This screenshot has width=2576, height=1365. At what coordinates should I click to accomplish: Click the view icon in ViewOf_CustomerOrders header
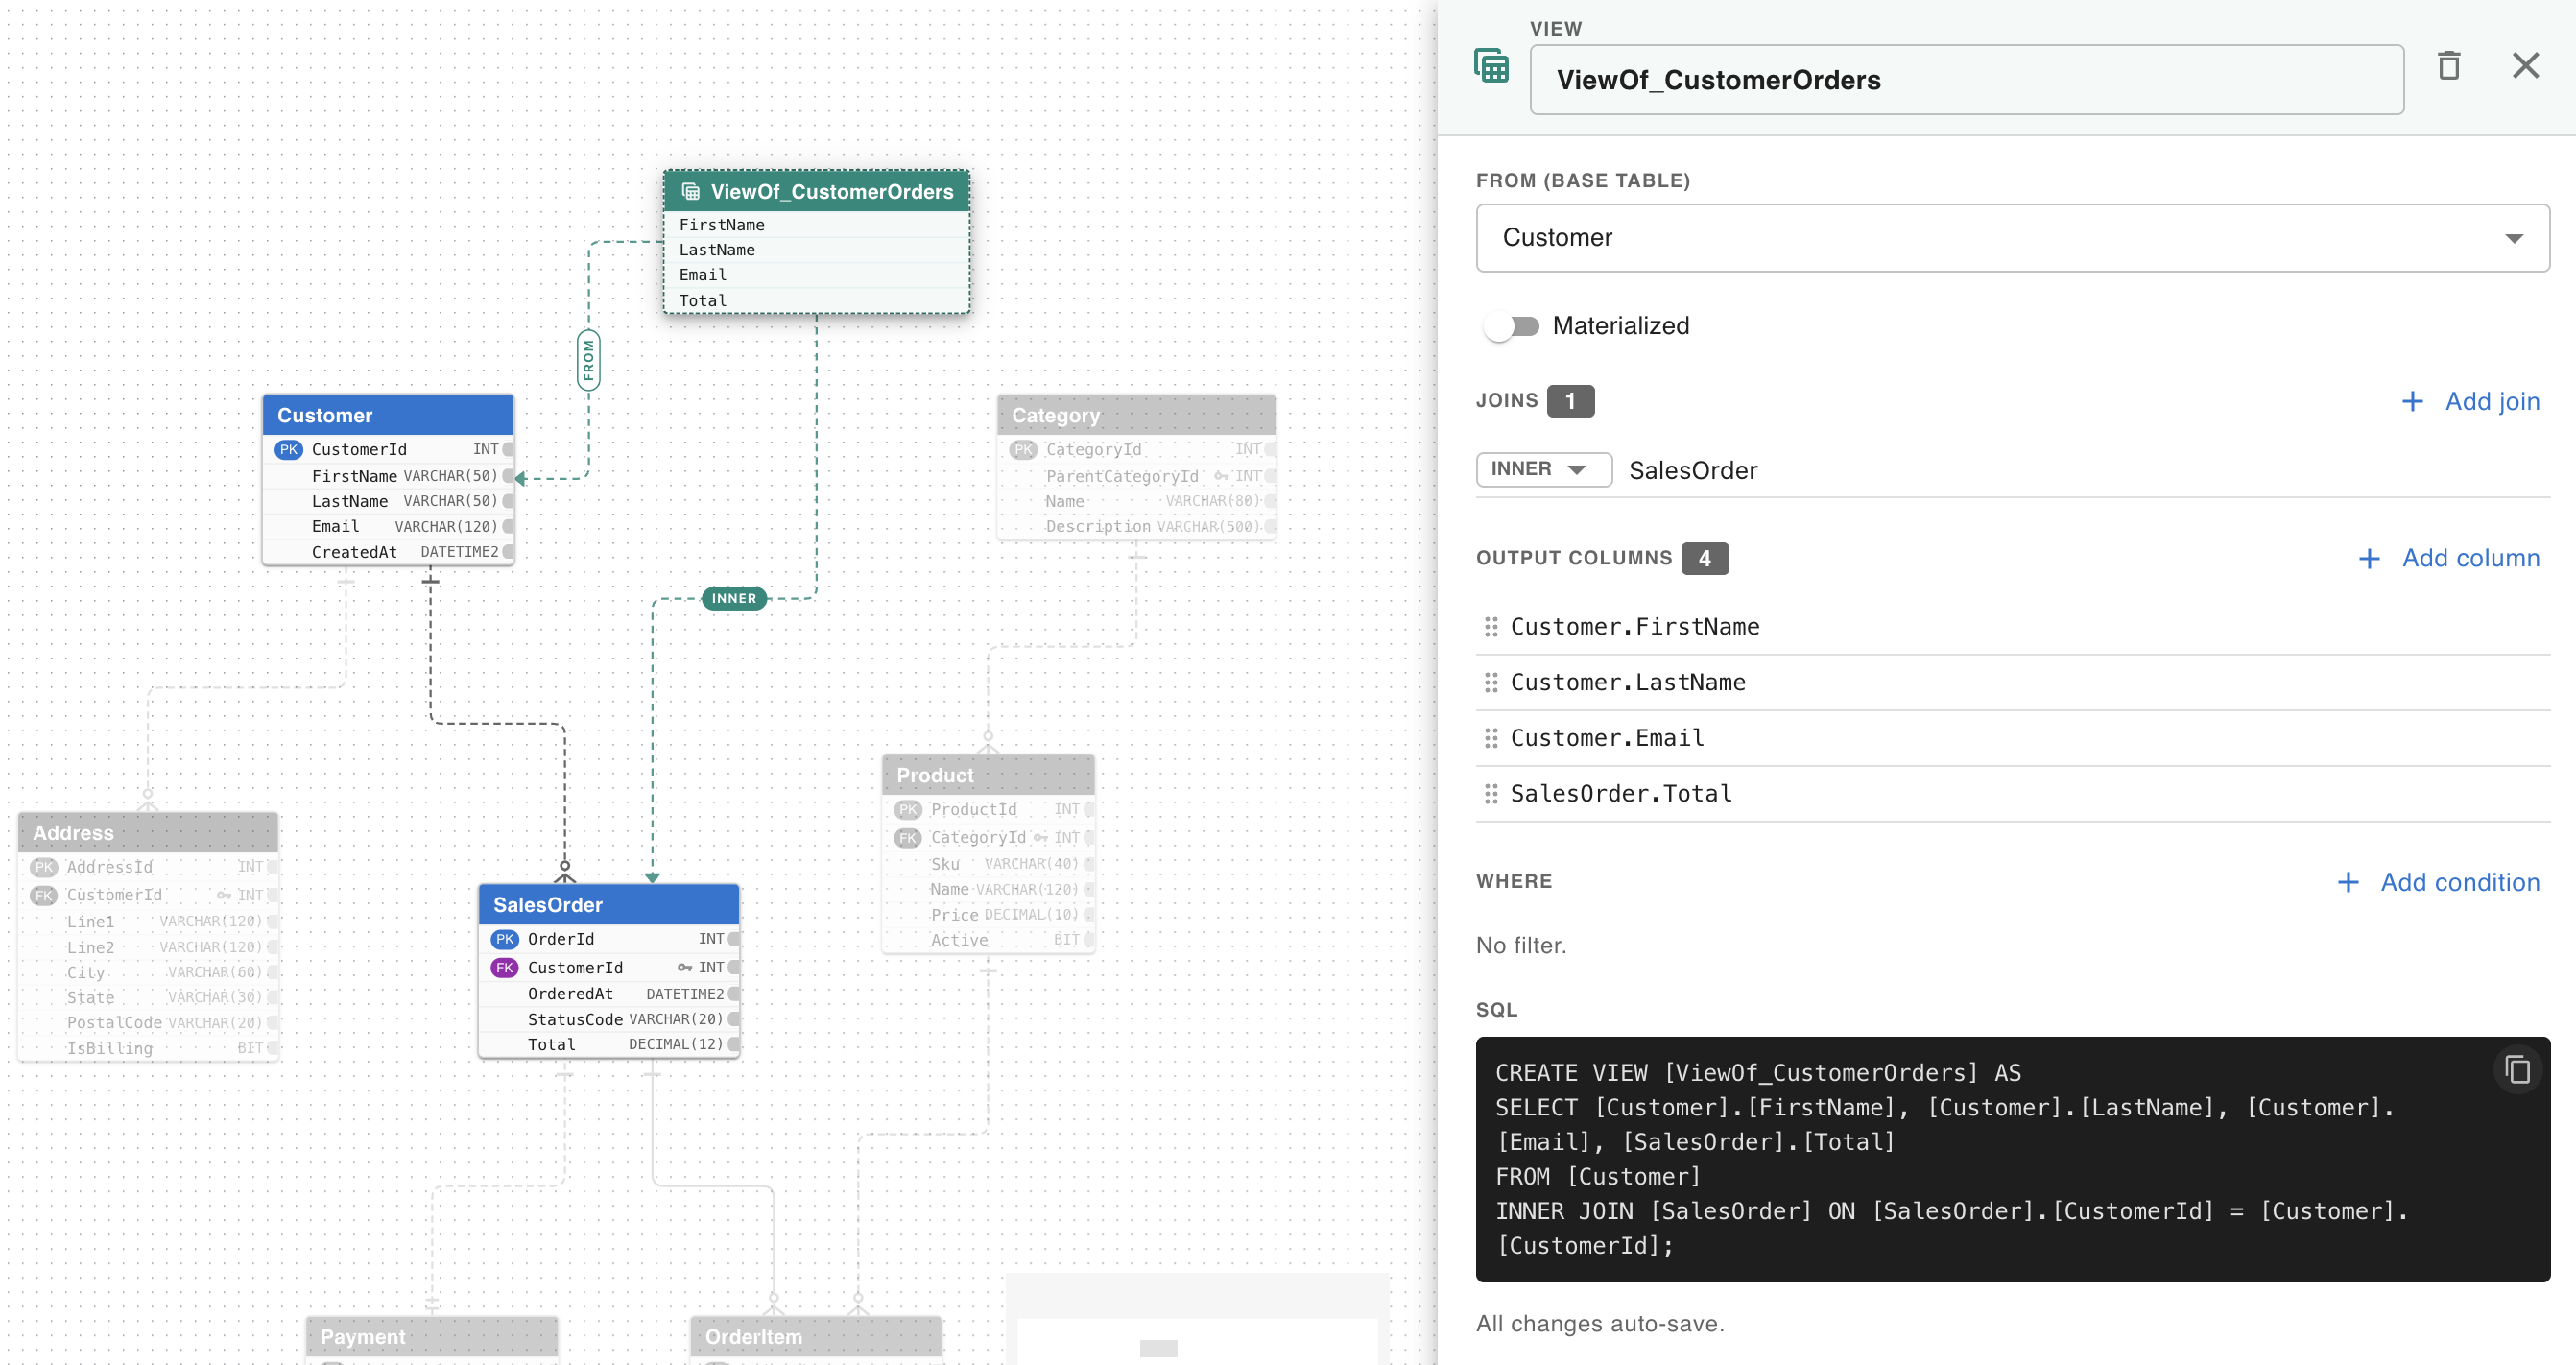[x=690, y=192]
